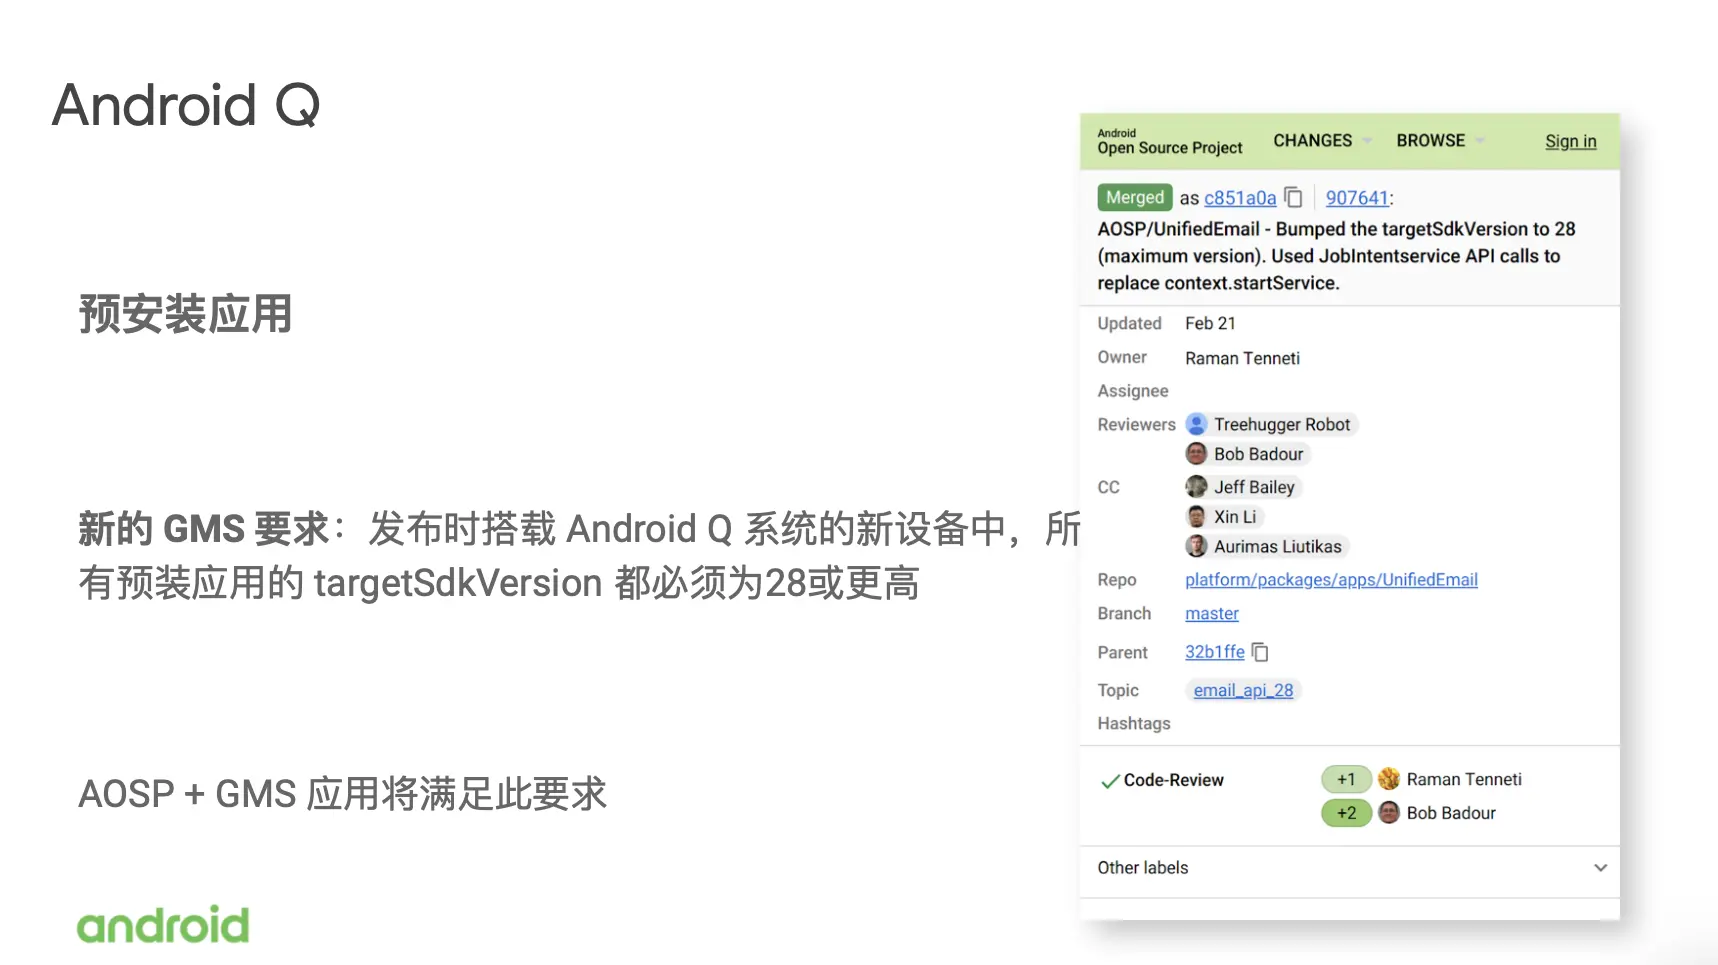Image resolution: width=1718 pixels, height=965 pixels.
Task: Click CC name Jeff Bailey
Action: [1254, 487]
